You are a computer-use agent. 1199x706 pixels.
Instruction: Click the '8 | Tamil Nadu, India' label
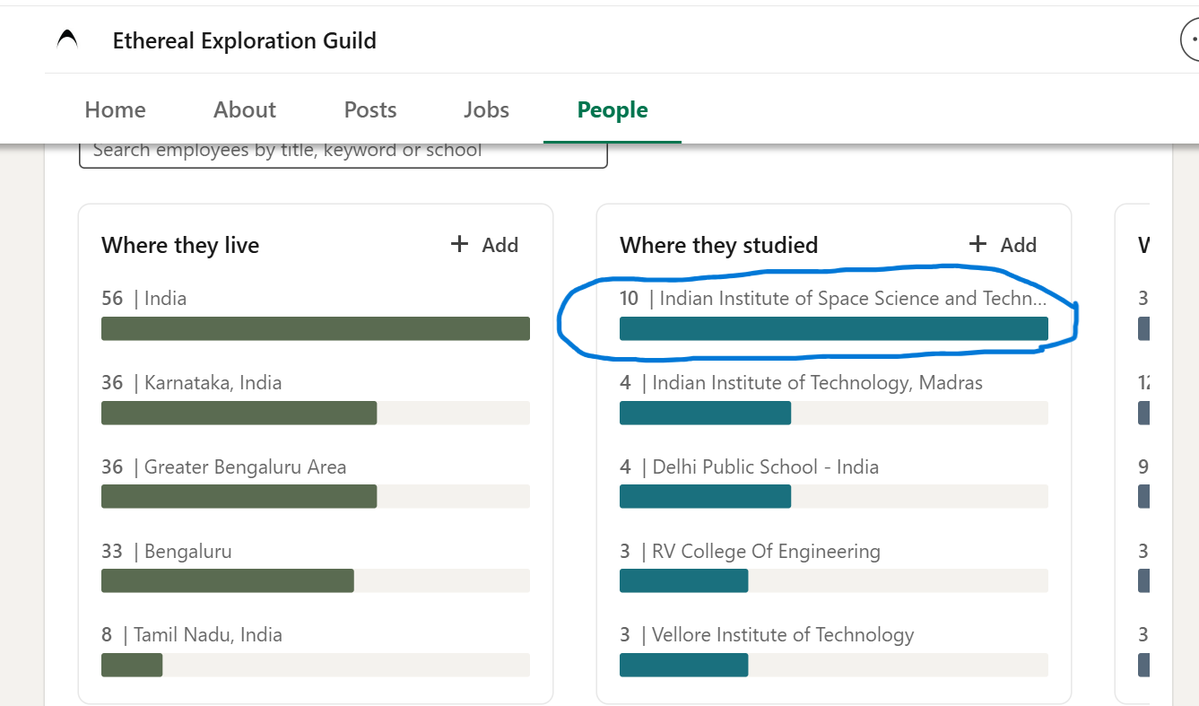click(x=191, y=635)
